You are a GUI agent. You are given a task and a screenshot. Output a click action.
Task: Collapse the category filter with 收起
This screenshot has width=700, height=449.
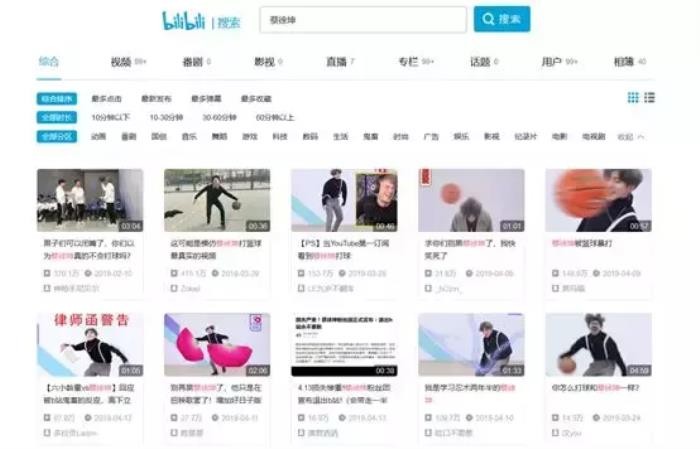[x=630, y=136]
